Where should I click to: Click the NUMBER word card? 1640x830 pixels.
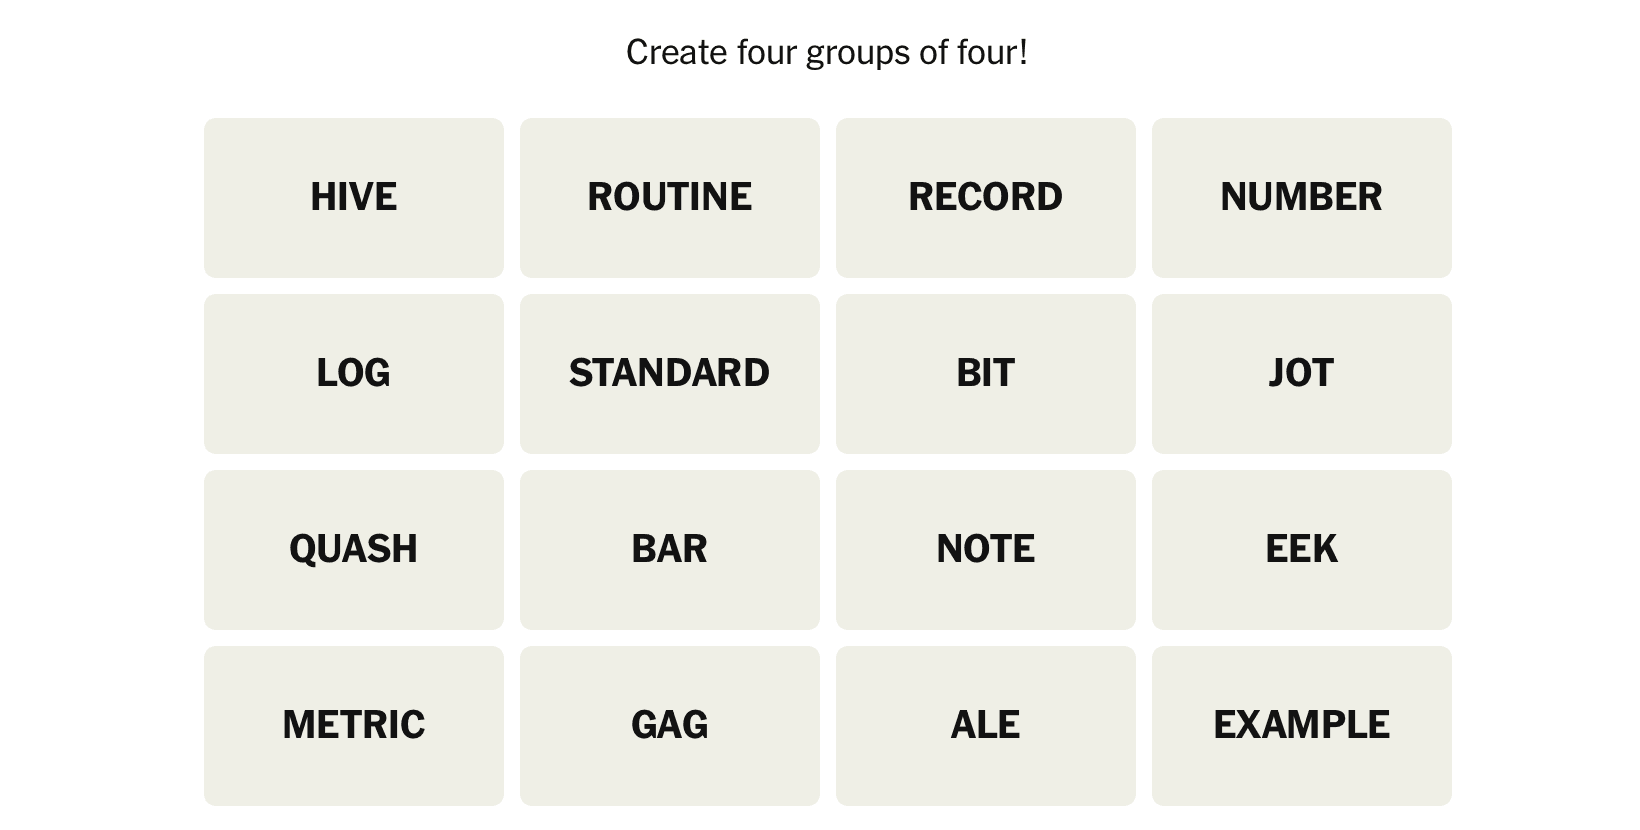click(x=1301, y=197)
